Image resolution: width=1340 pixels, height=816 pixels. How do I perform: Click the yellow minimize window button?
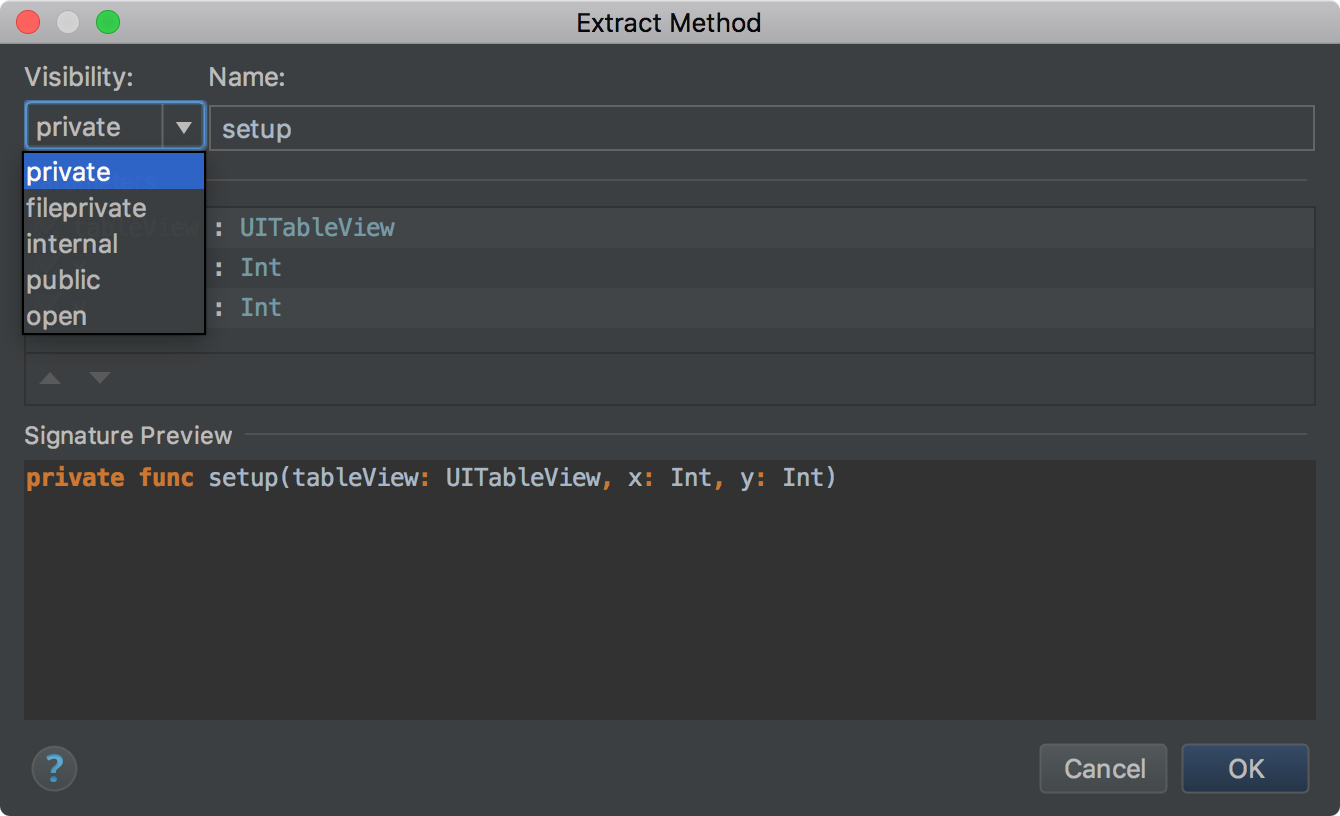[x=68, y=22]
